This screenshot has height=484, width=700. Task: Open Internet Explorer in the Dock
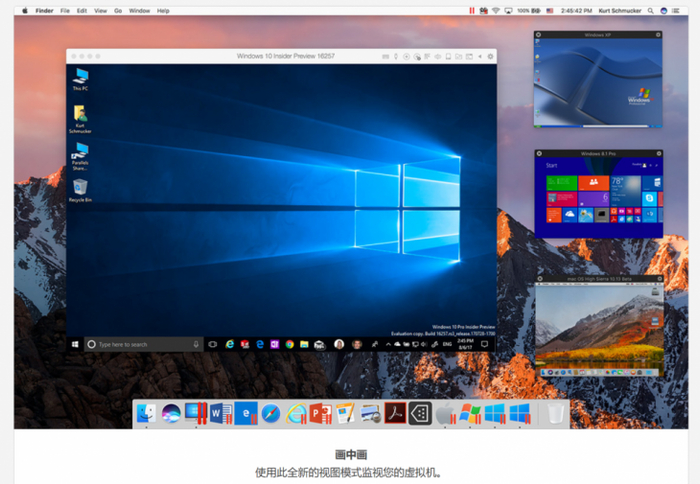click(296, 413)
